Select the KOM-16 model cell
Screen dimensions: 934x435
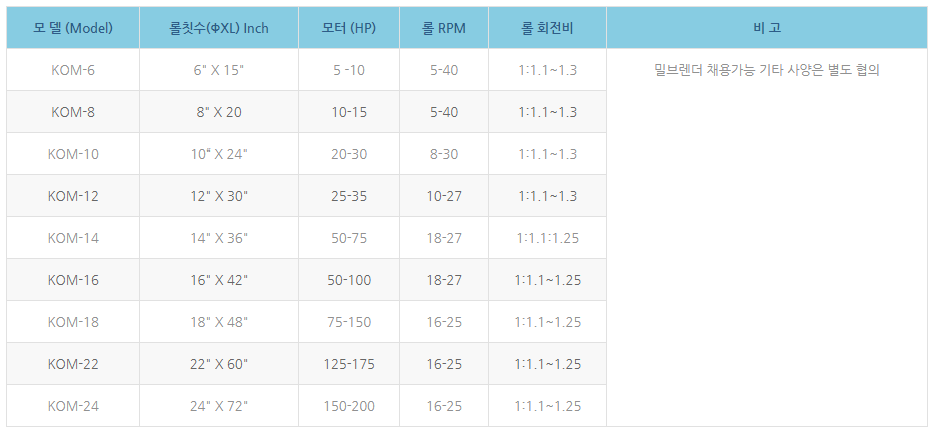tap(73, 280)
